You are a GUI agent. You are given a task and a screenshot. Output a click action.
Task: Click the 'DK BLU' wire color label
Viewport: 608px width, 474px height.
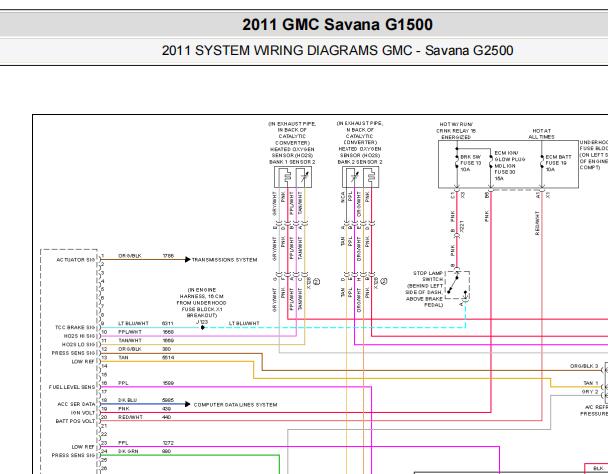click(x=128, y=400)
